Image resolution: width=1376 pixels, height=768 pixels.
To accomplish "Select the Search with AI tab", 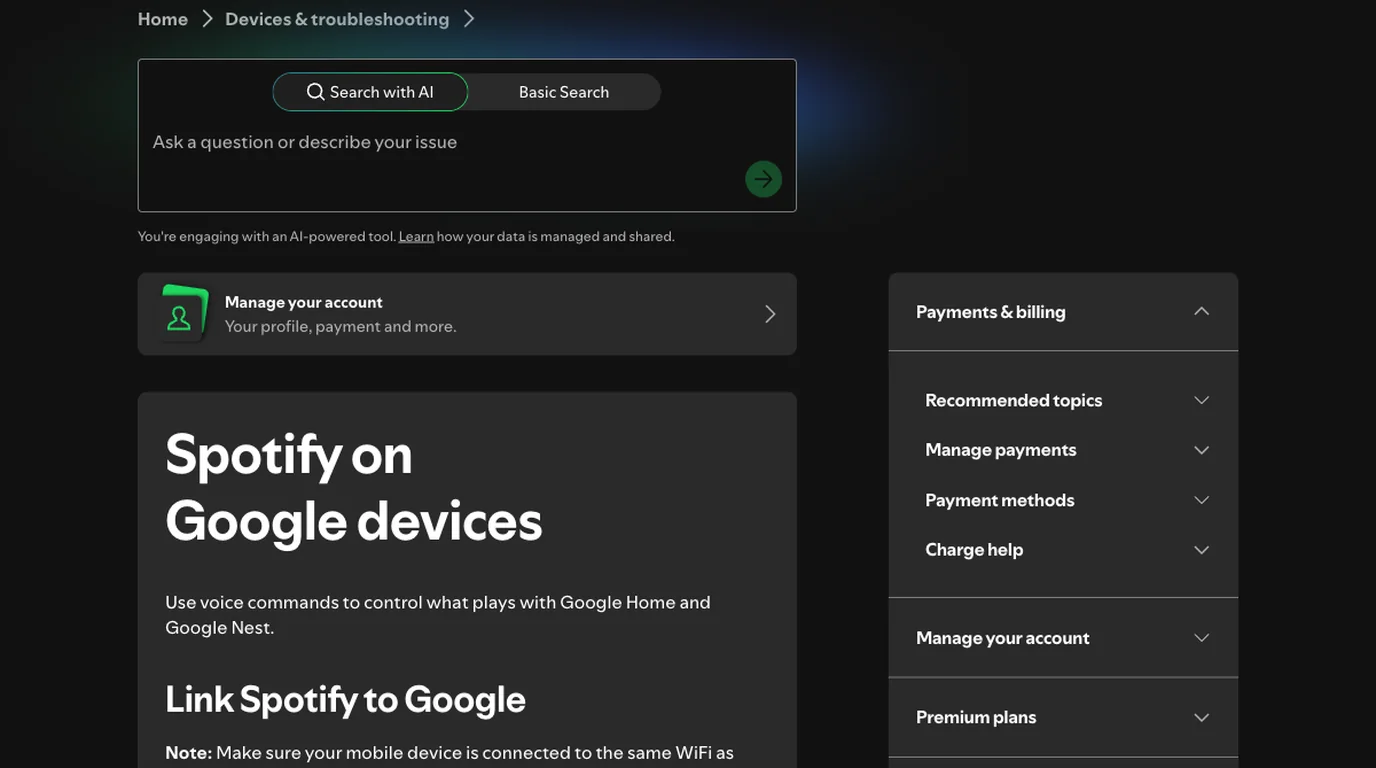I will [x=370, y=92].
